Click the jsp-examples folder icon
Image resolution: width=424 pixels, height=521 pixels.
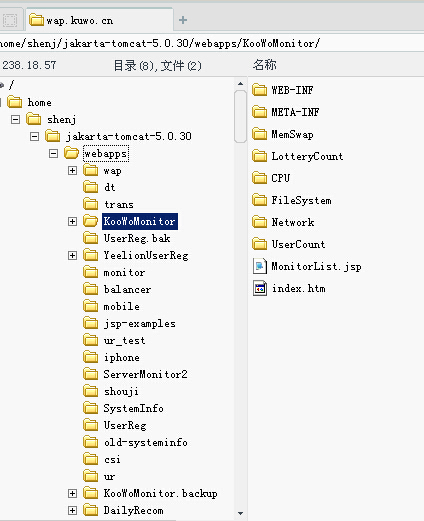pyautogui.click(x=91, y=323)
